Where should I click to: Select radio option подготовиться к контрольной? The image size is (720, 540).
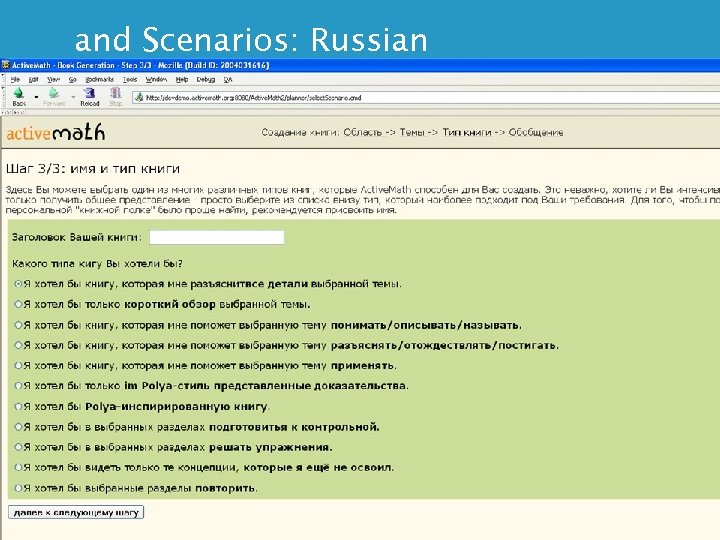tap(18, 427)
